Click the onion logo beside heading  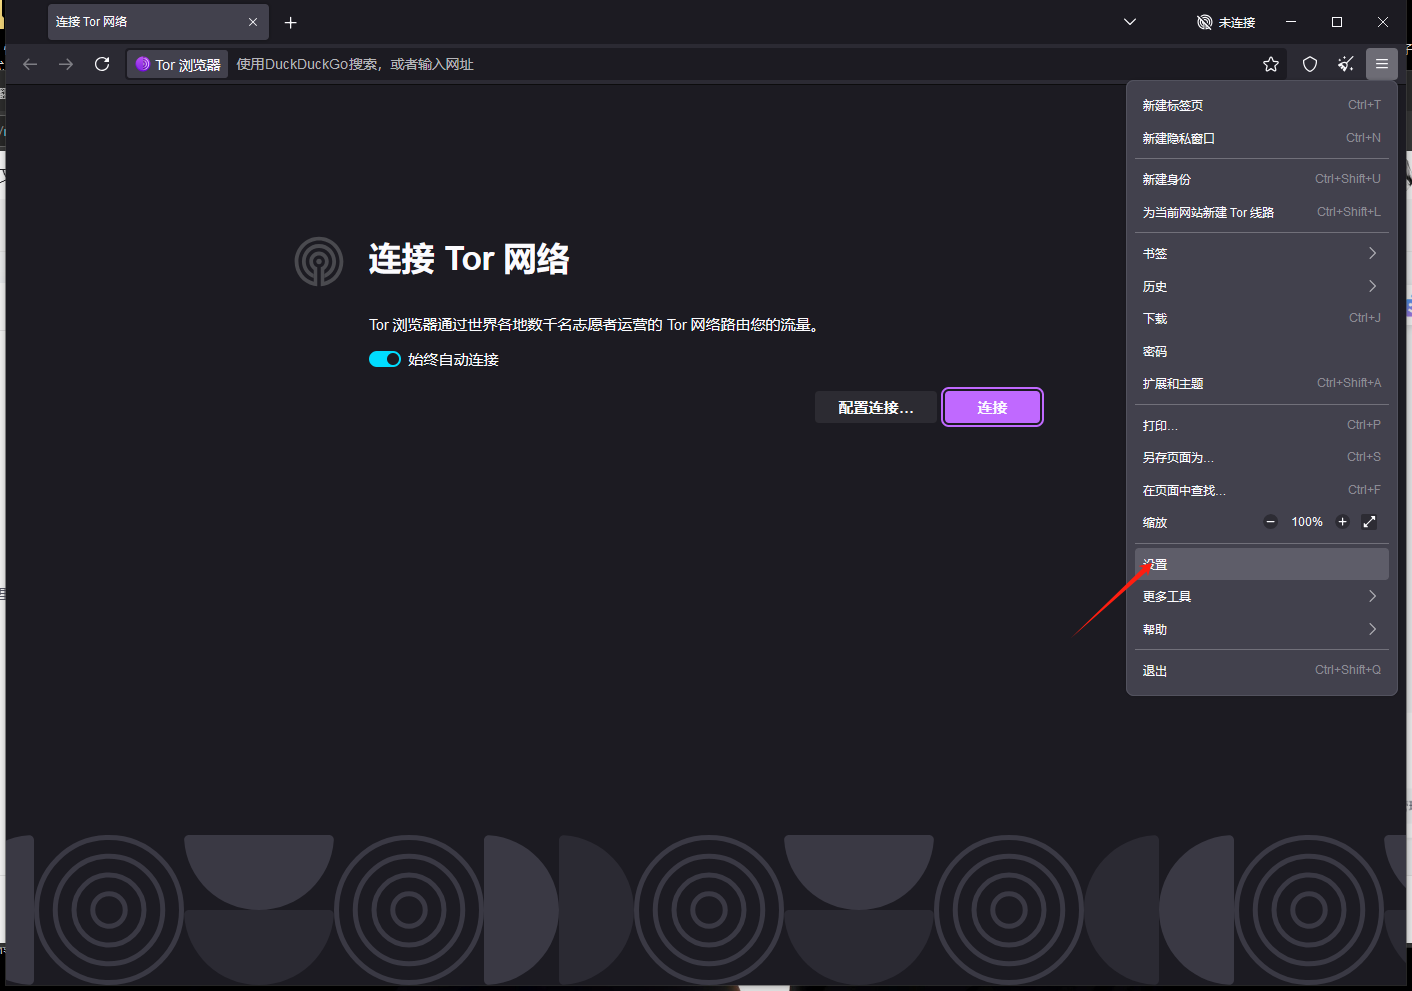319,261
